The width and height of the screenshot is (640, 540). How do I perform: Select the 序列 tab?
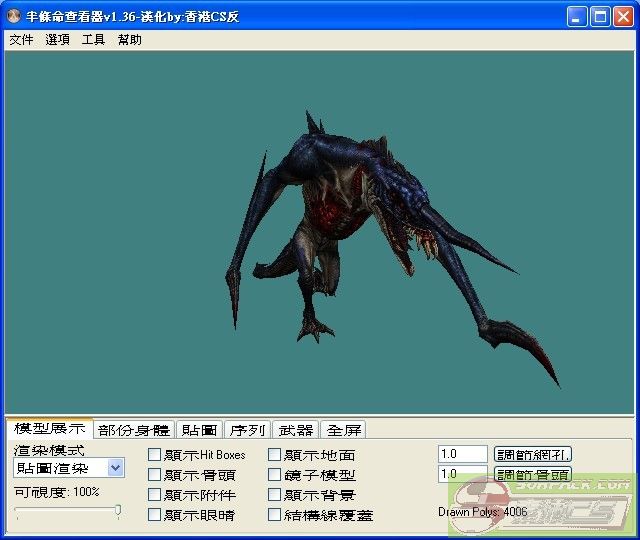(x=247, y=430)
